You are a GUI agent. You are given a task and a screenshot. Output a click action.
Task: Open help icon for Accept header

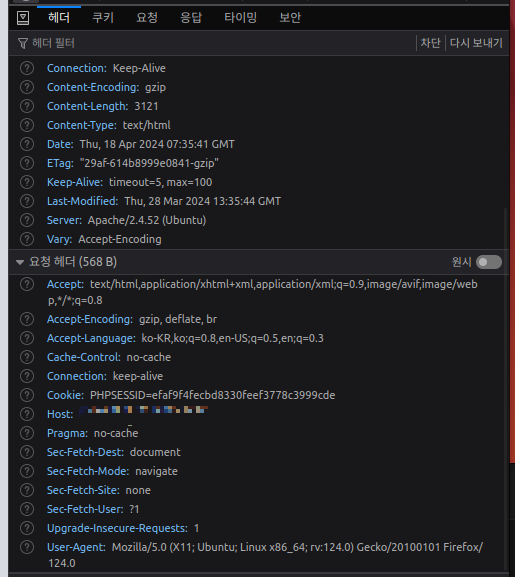(x=27, y=284)
